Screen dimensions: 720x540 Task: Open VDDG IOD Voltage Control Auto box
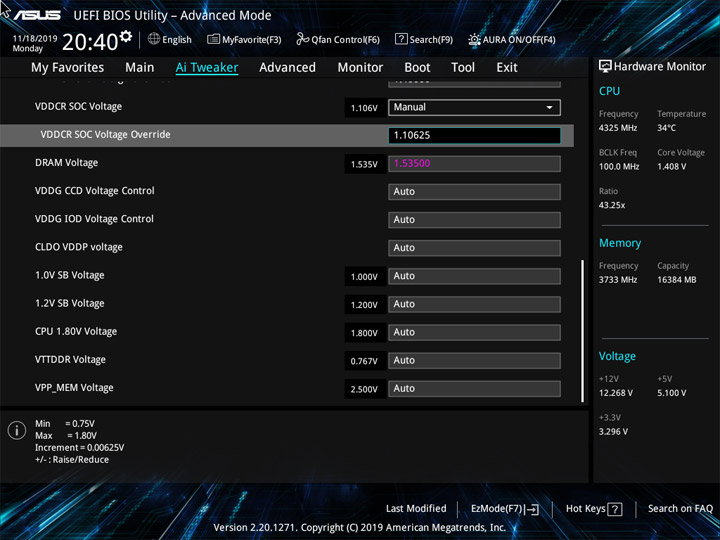click(x=474, y=219)
